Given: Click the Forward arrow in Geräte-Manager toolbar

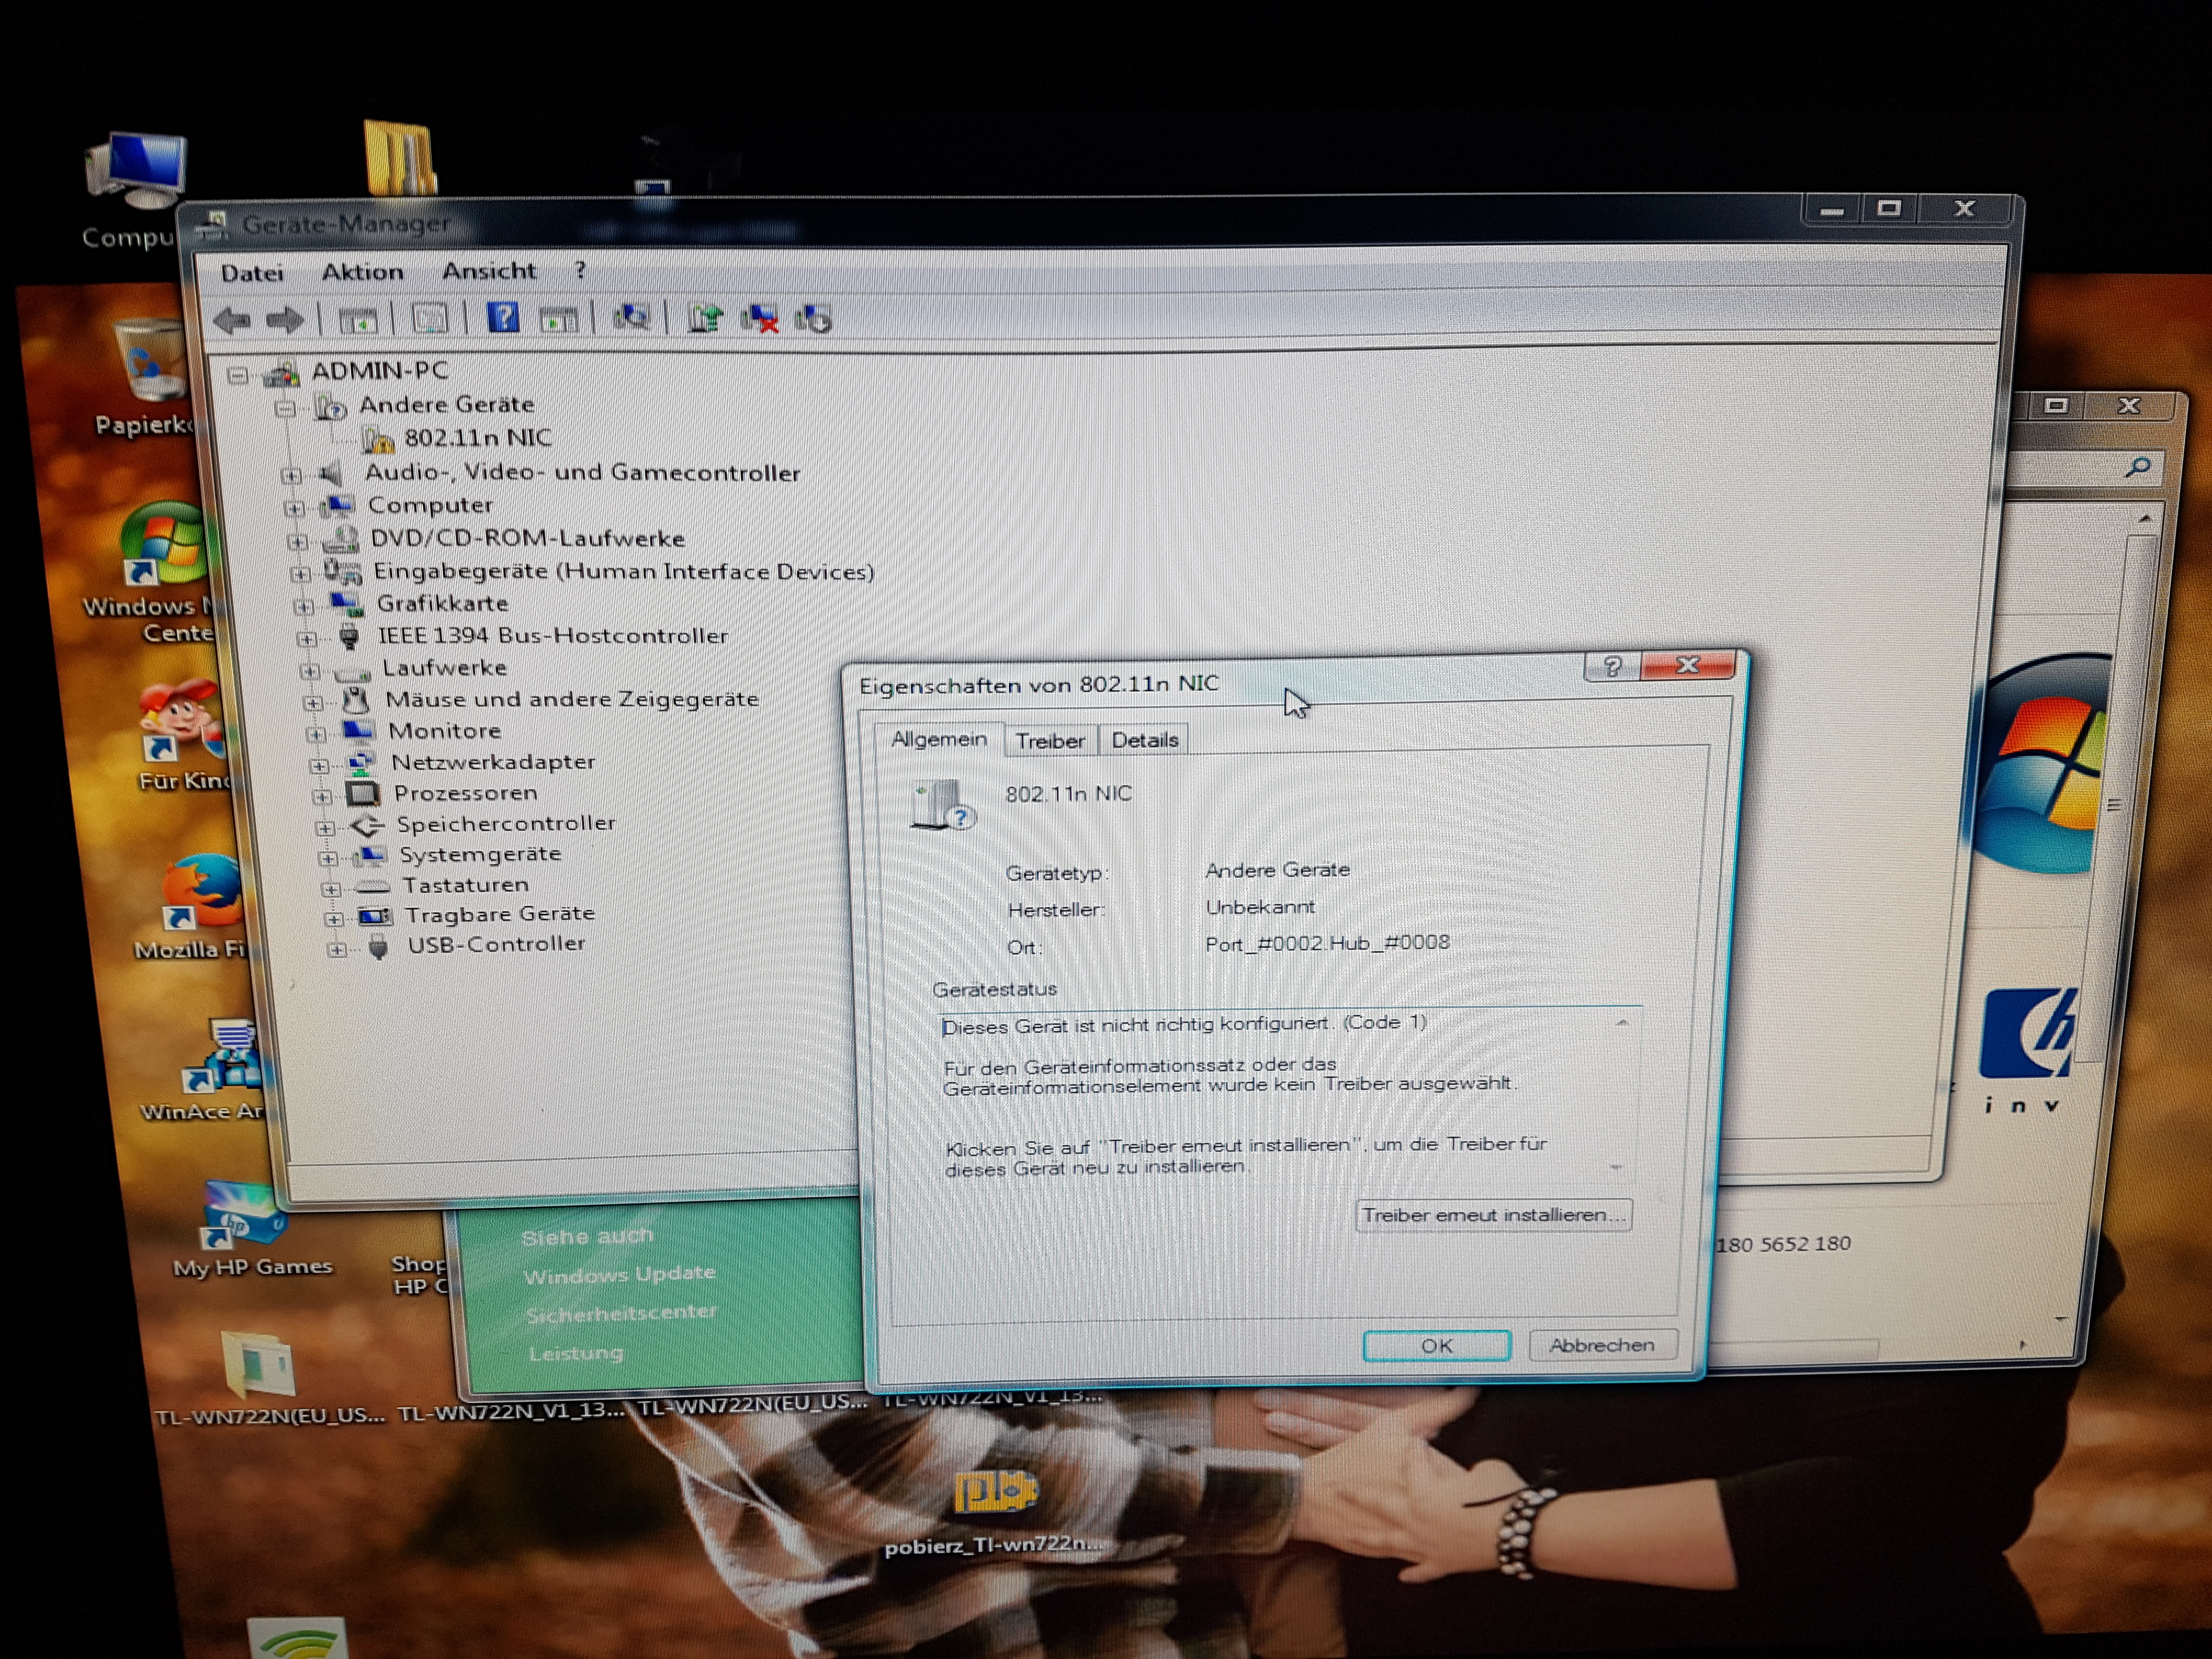Looking at the screenshot, I should click(286, 320).
